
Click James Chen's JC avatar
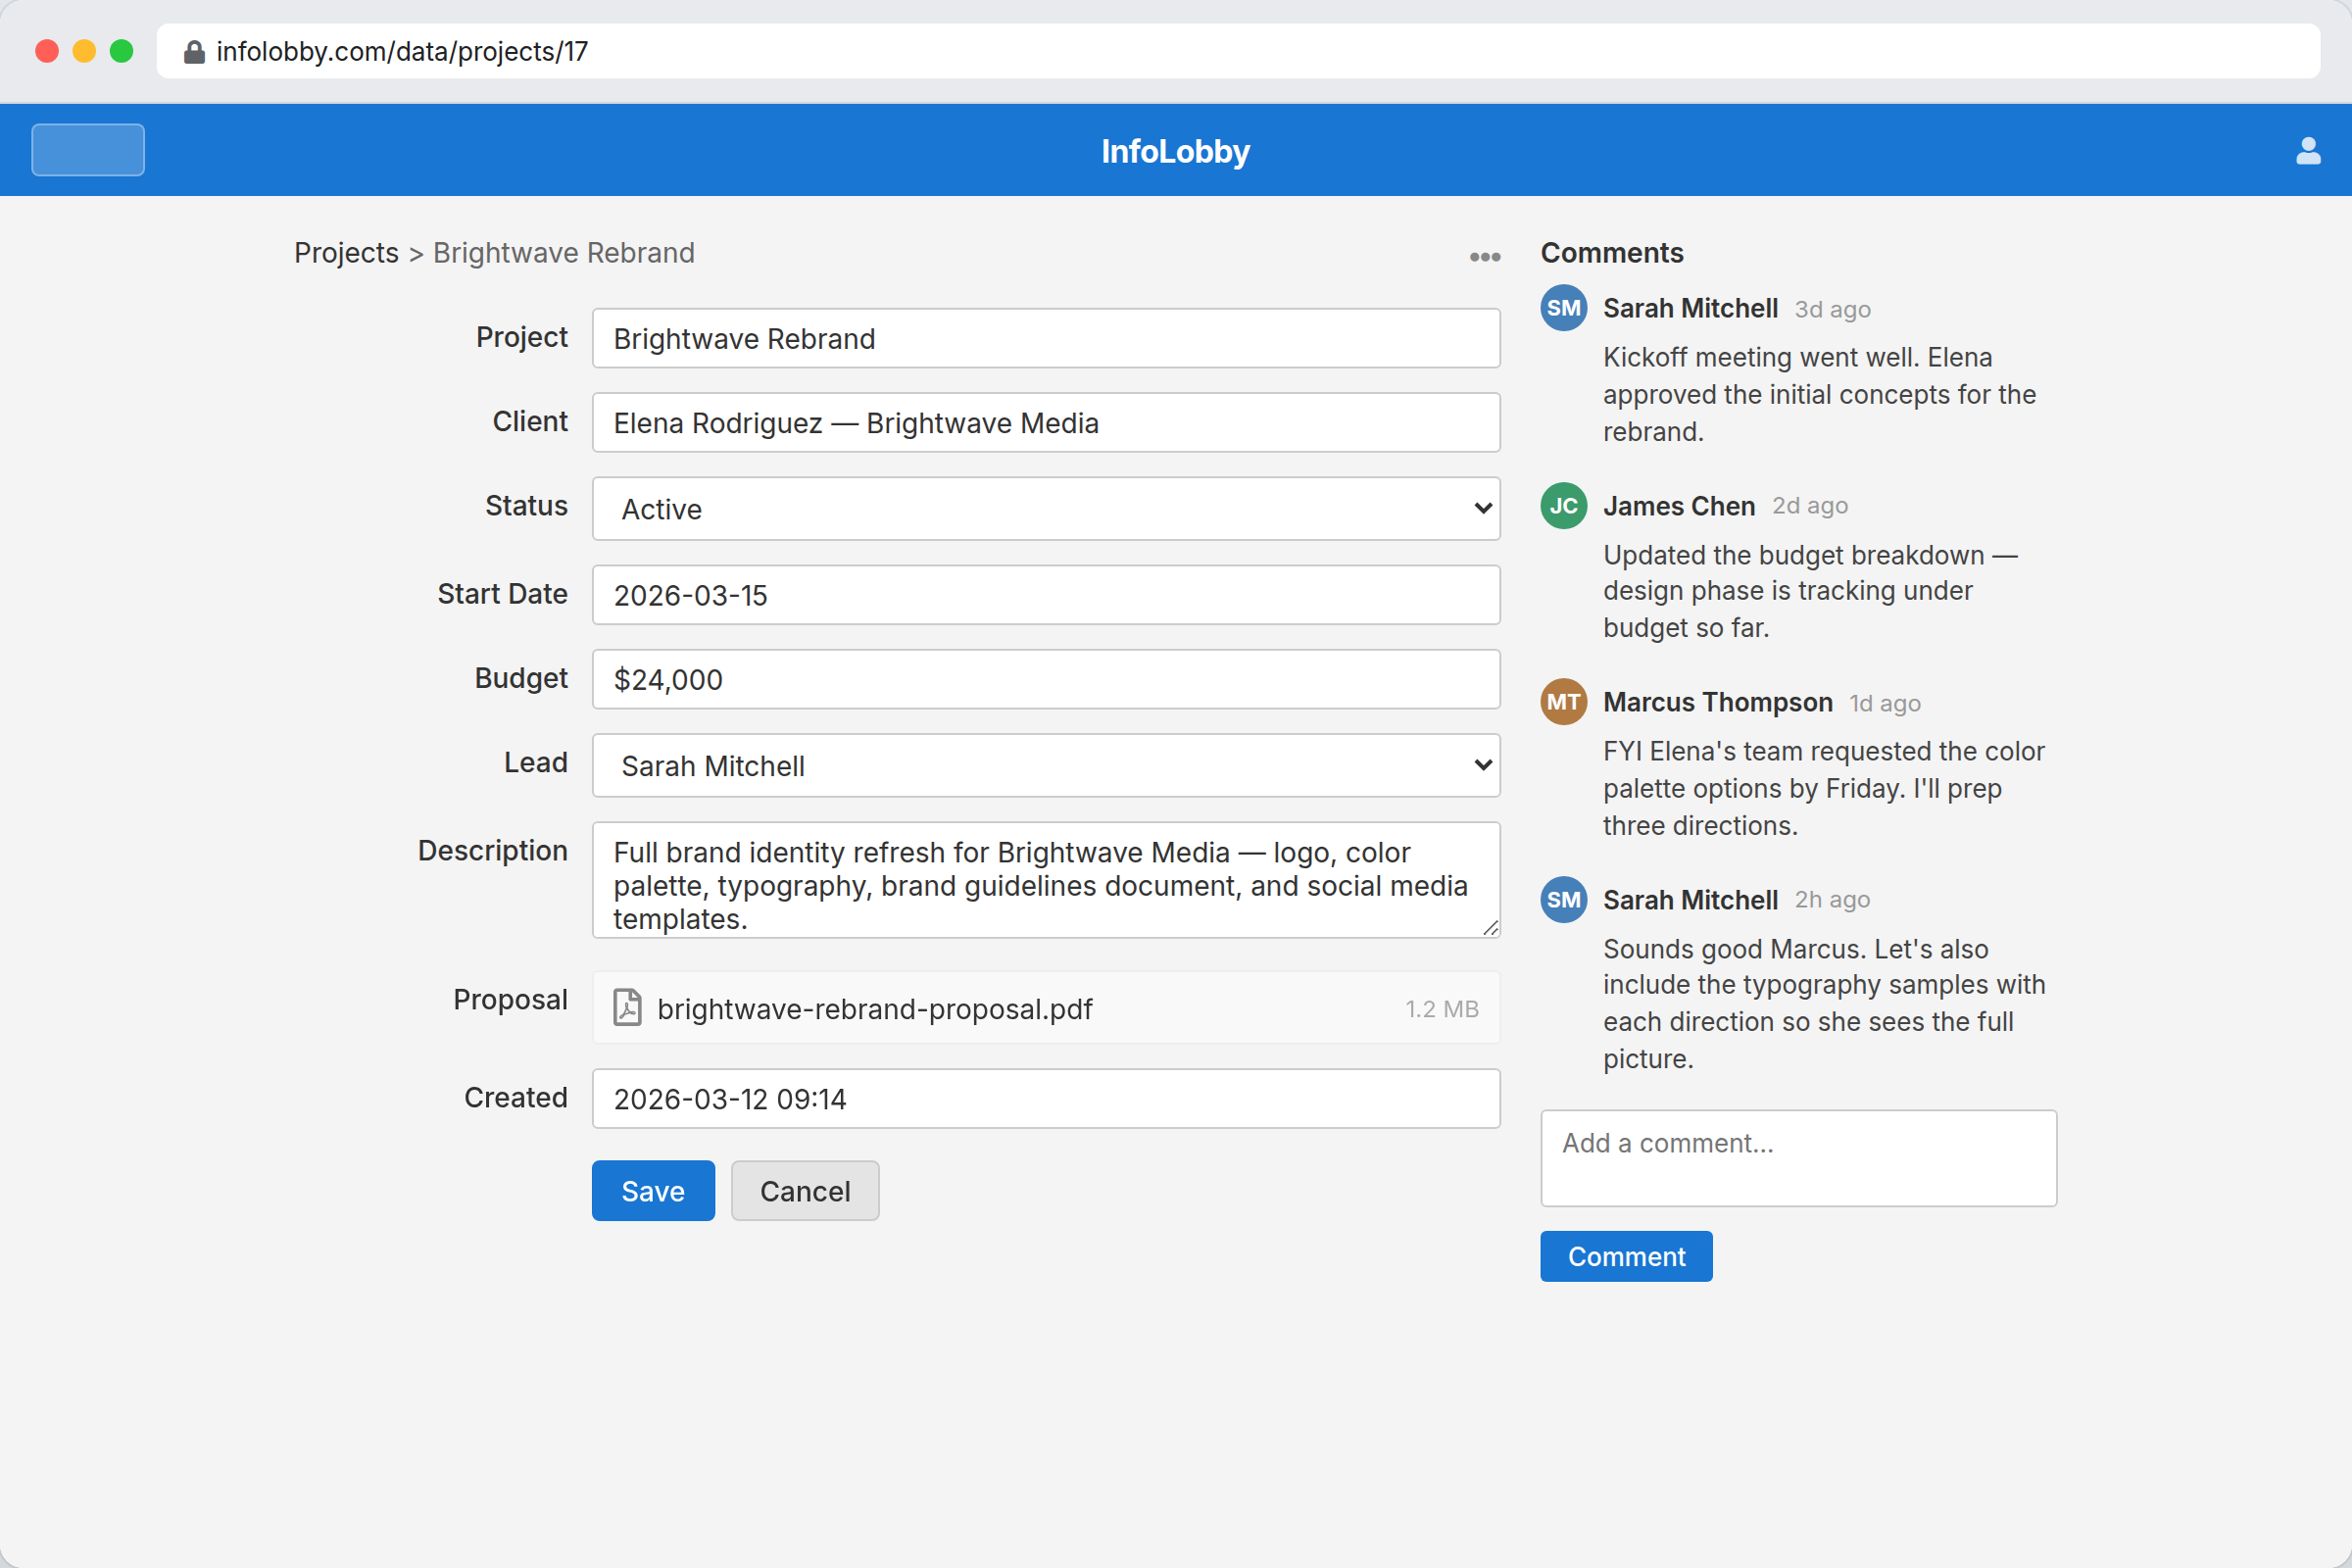(x=1563, y=506)
